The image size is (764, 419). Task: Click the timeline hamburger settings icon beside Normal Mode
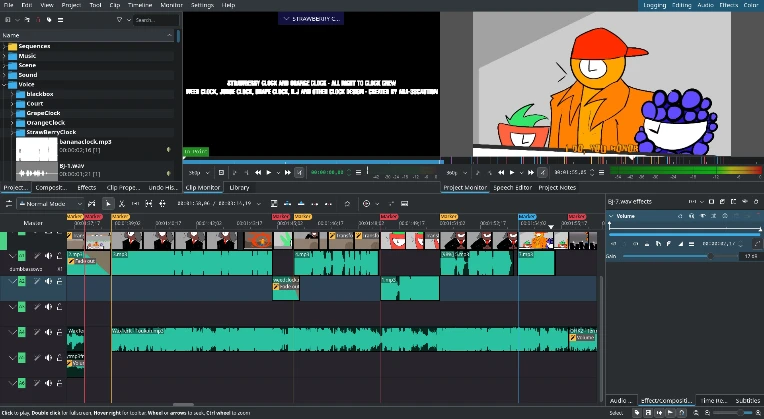8,204
